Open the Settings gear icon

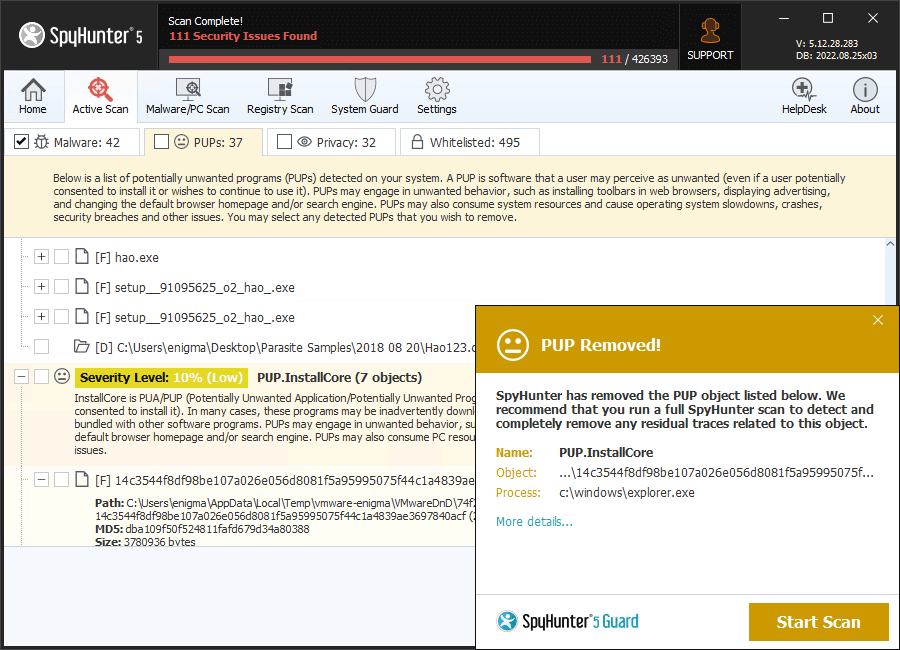click(436, 96)
